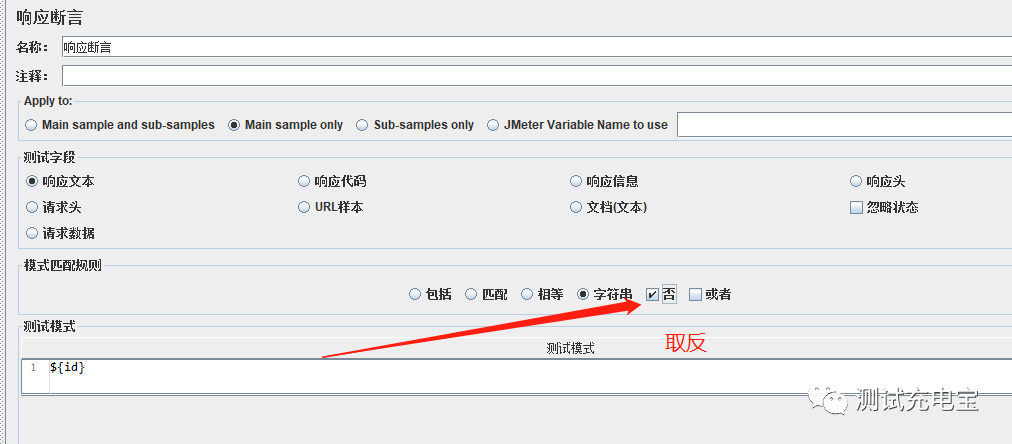Click the ${id} pattern row
This screenshot has width=1012, height=444.
click(x=516, y=368)
